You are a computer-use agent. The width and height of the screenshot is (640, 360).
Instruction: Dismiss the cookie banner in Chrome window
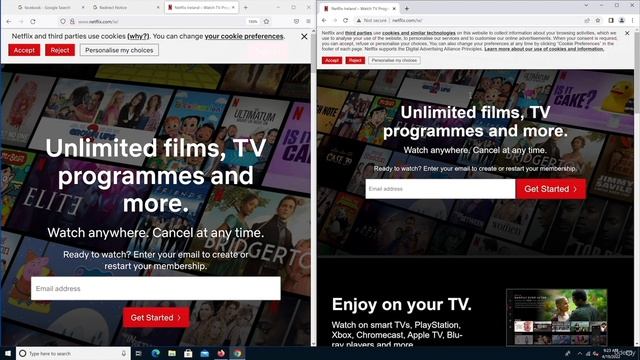coord(627,33)
